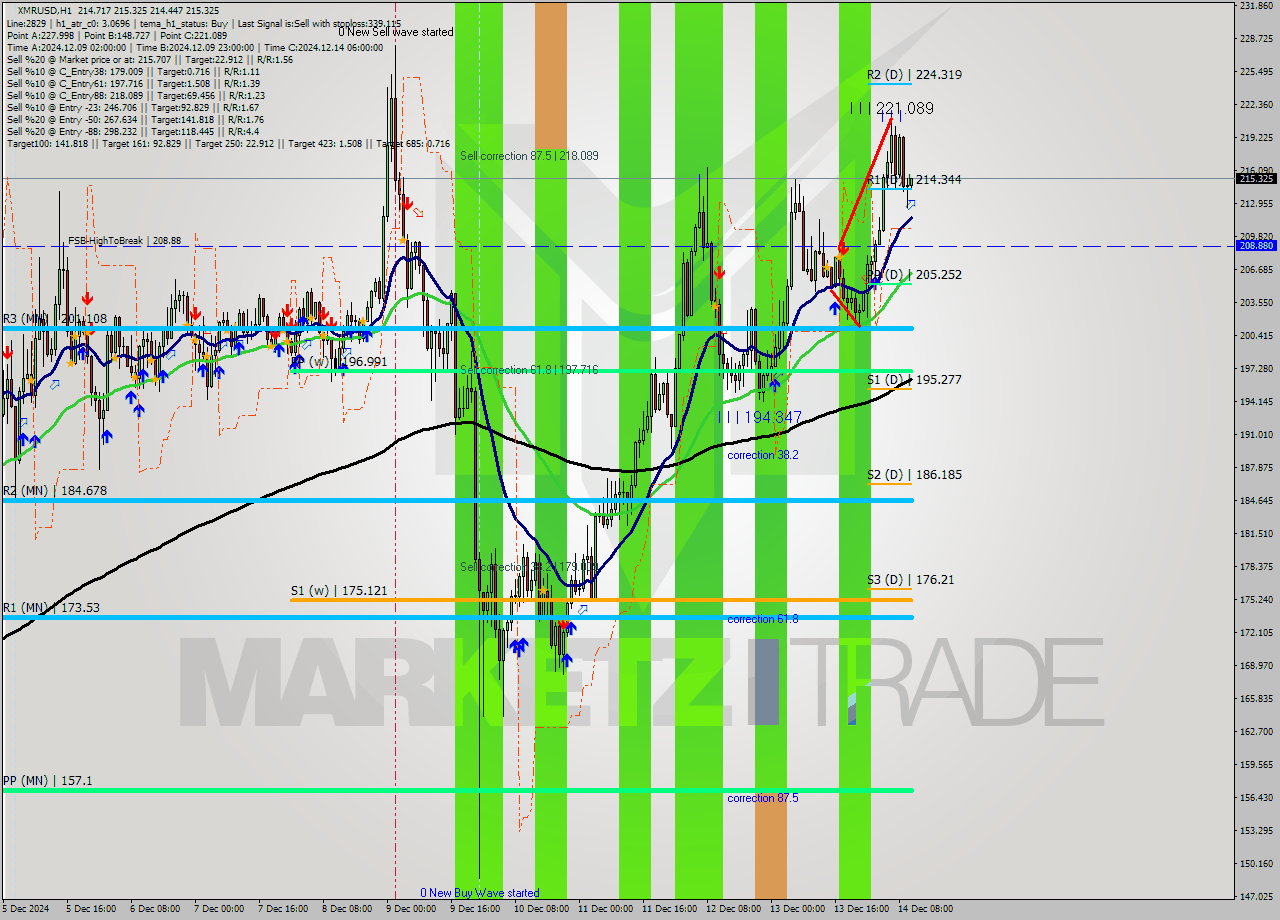Click the S2 (D) | 186.185 support label
This screenshot has width=1280, height=920.
(914, 475)
